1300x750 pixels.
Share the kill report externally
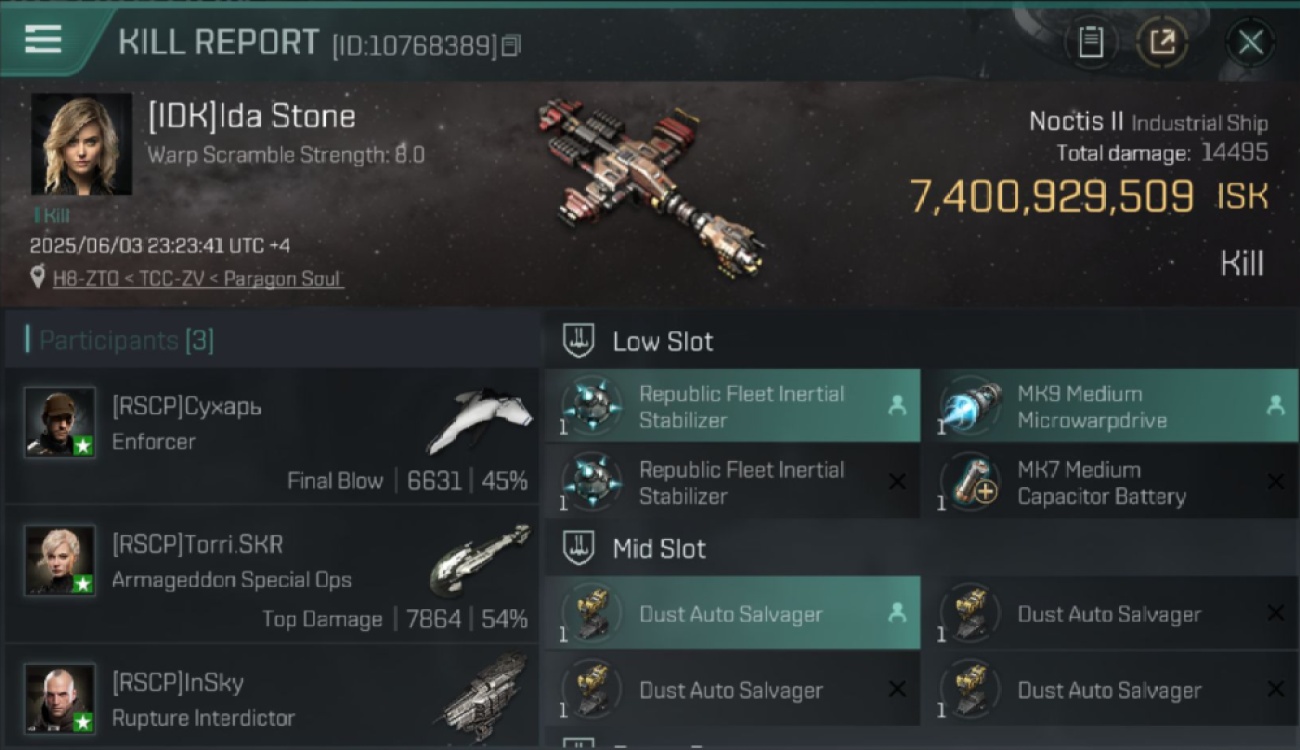[1162, 42]
